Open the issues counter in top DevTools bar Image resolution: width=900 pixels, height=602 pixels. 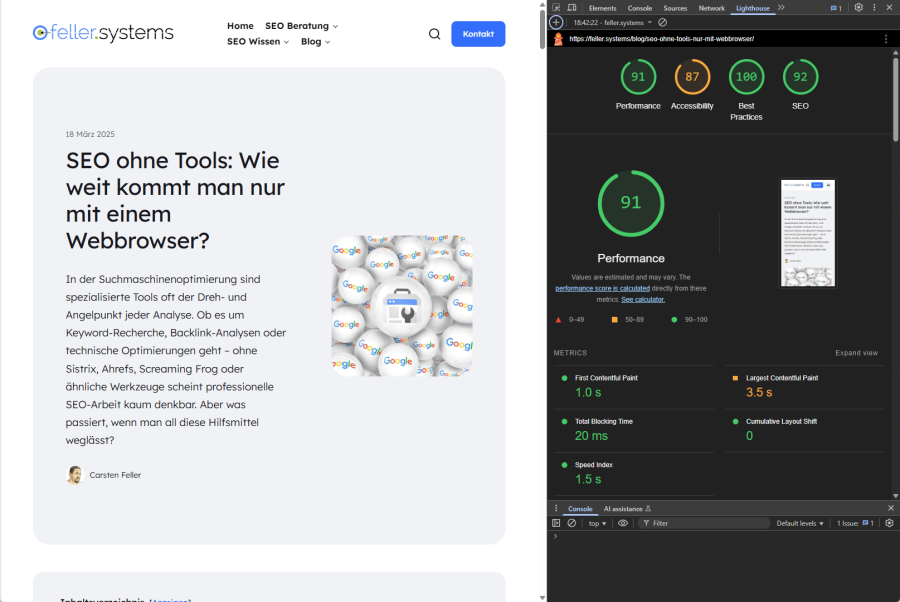click(x=836, y=8)
